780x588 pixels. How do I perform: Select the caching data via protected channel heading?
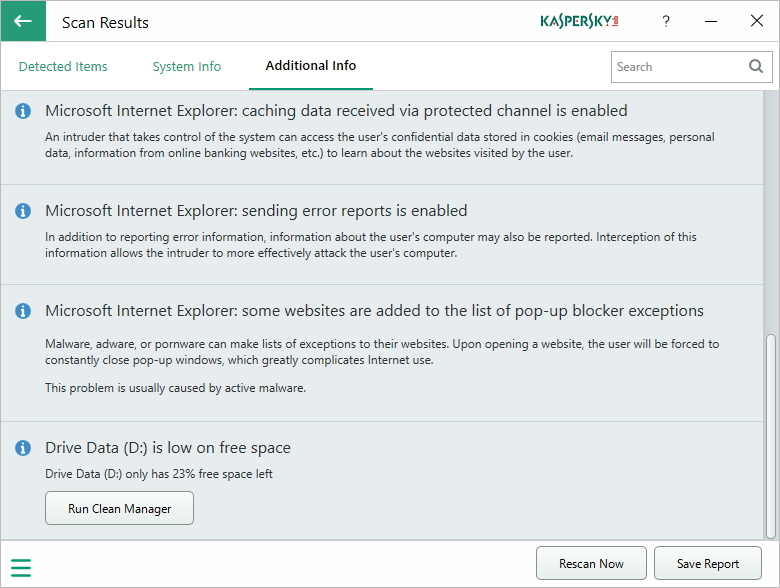pyautogui.click(x=336, y=111)
